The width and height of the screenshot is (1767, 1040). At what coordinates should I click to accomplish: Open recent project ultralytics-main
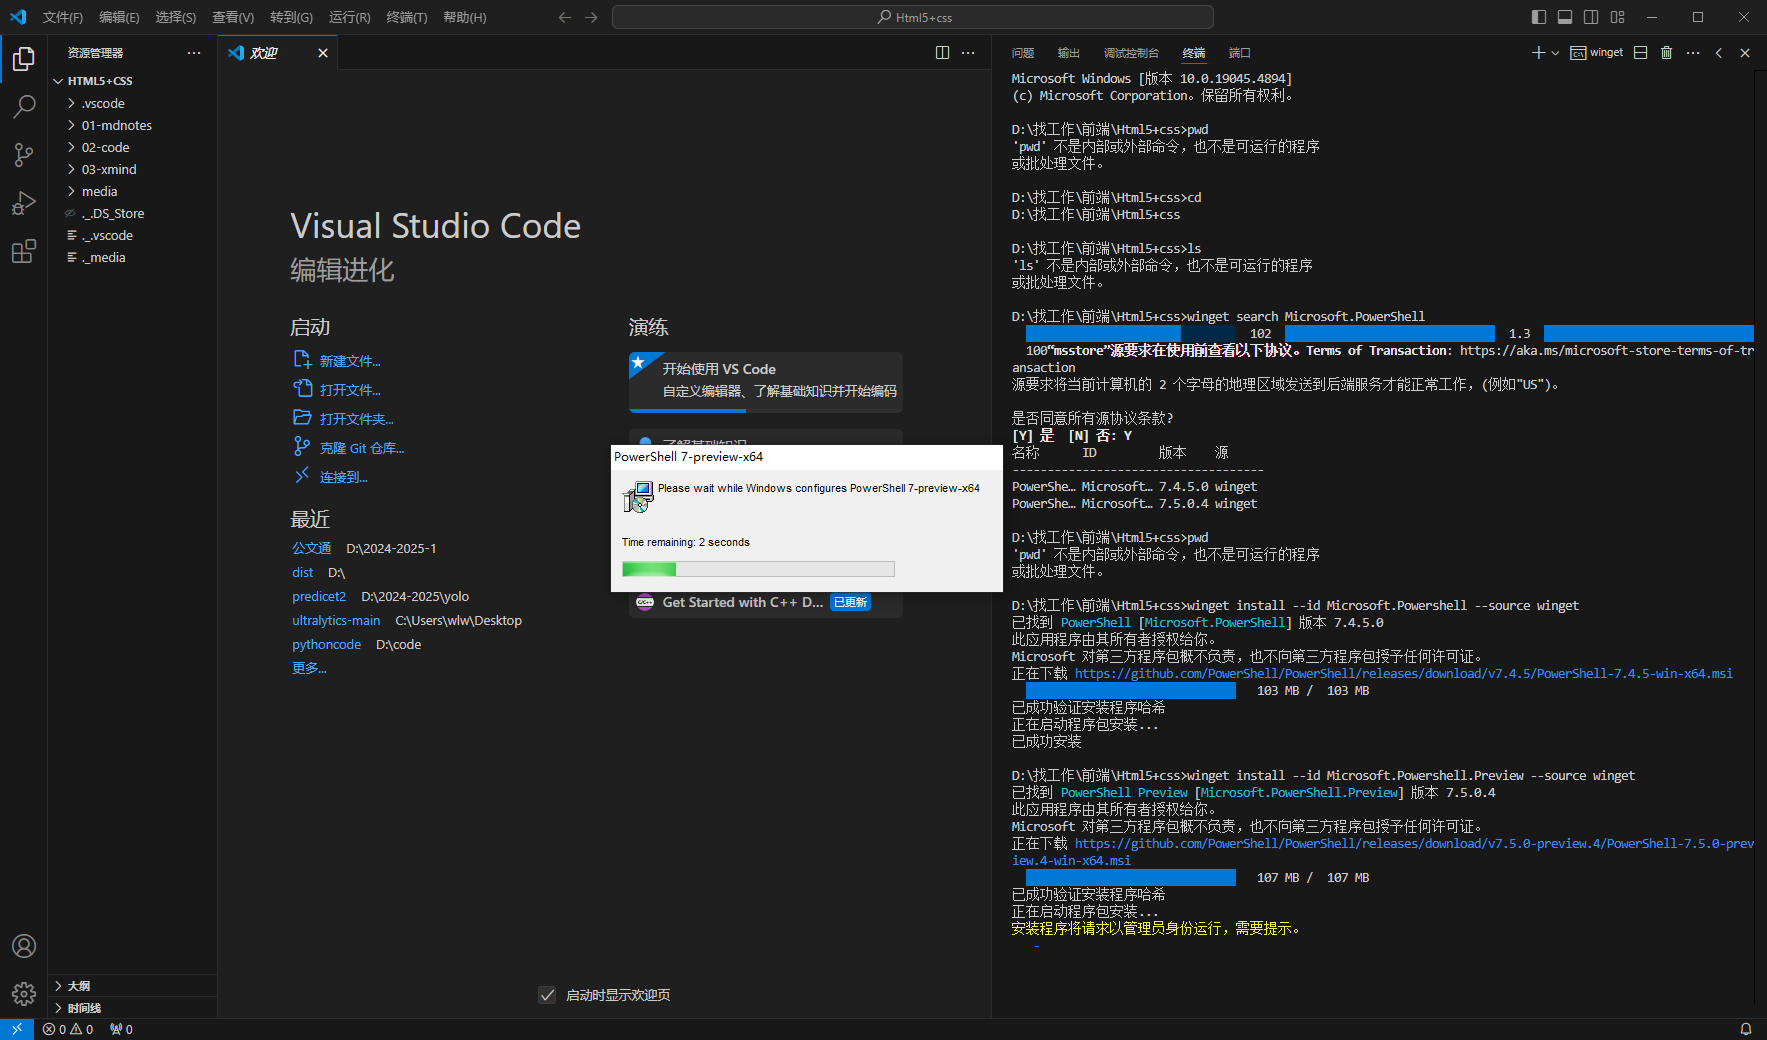(336, 620)
